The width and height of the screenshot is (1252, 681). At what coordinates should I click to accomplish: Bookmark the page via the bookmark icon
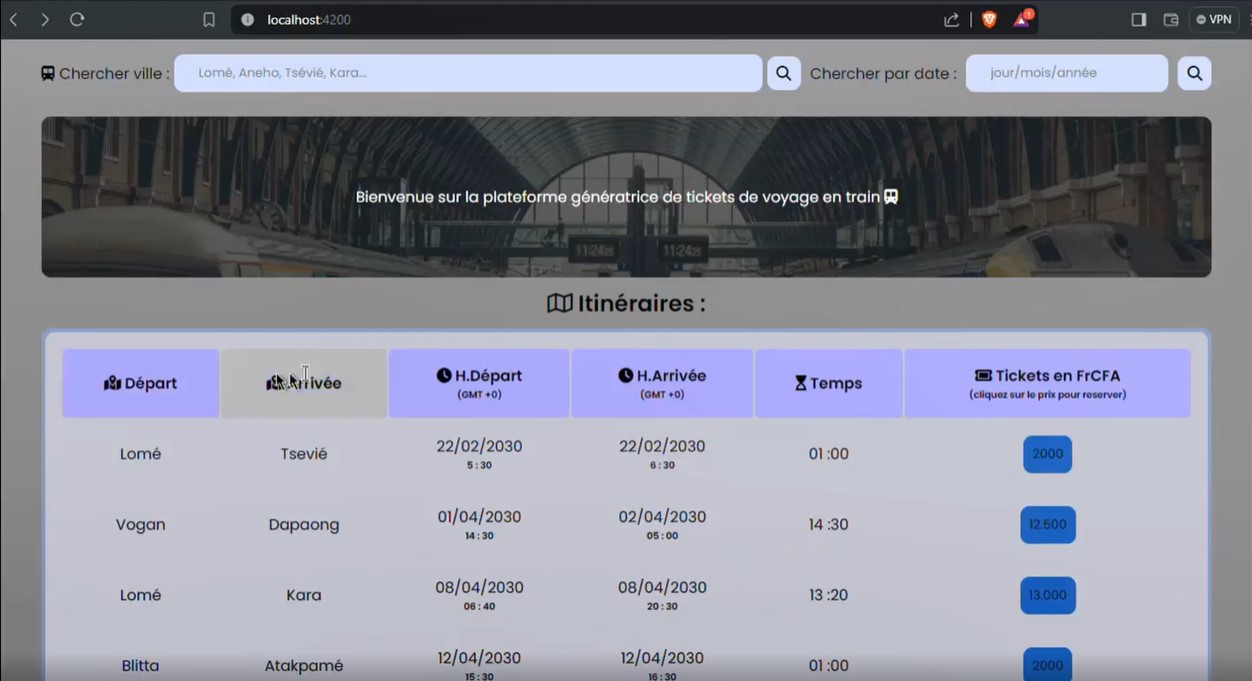tap(209, 20)
